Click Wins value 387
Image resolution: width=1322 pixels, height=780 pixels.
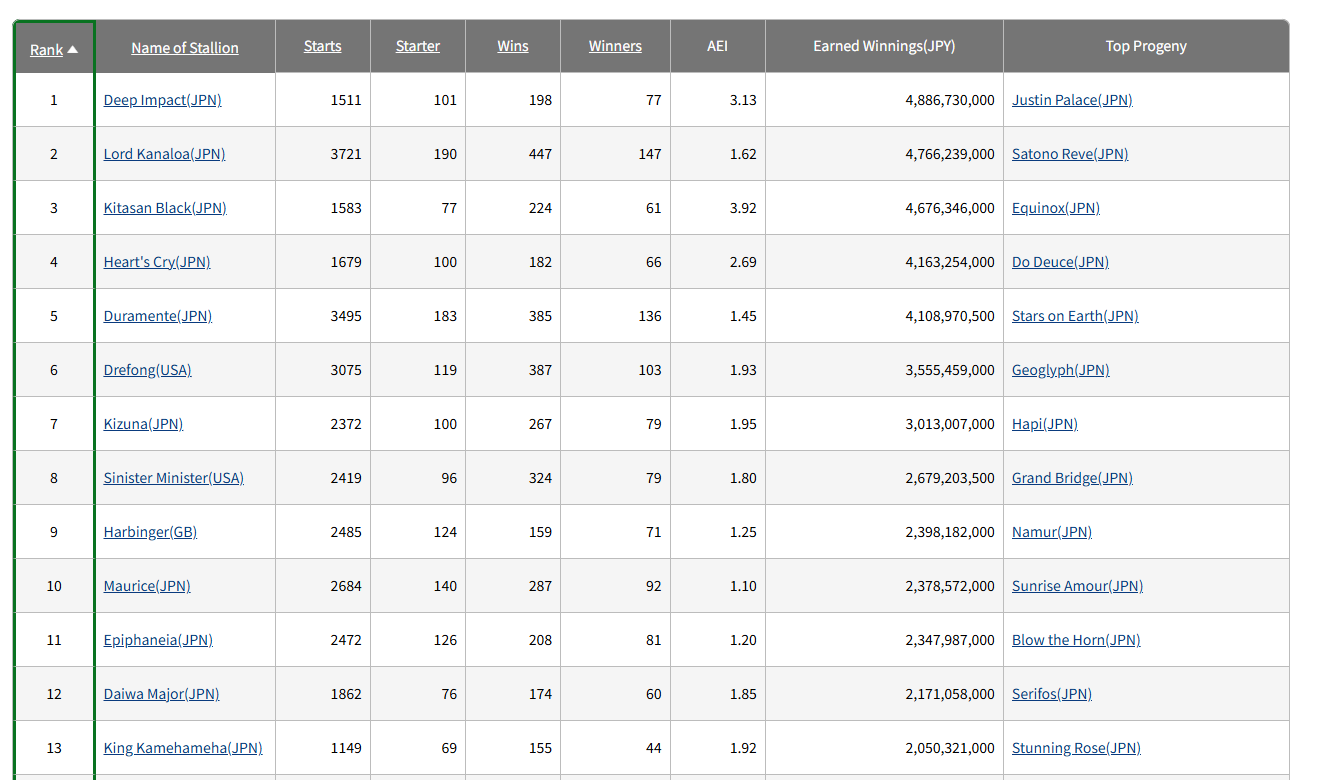pyautogui.click(x=540, y=370)
